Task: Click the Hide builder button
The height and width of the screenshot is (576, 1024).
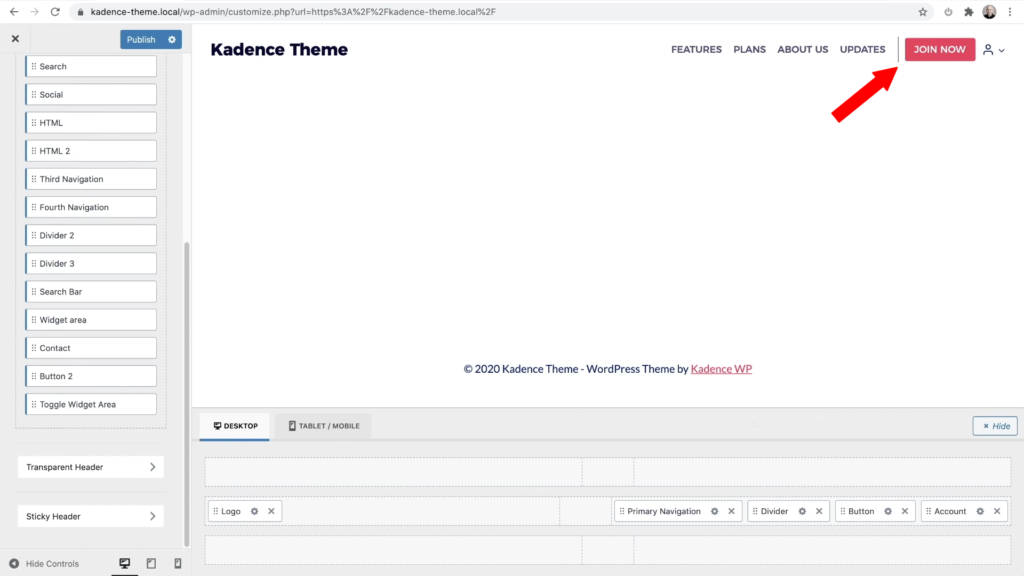Action: point(995,426)
